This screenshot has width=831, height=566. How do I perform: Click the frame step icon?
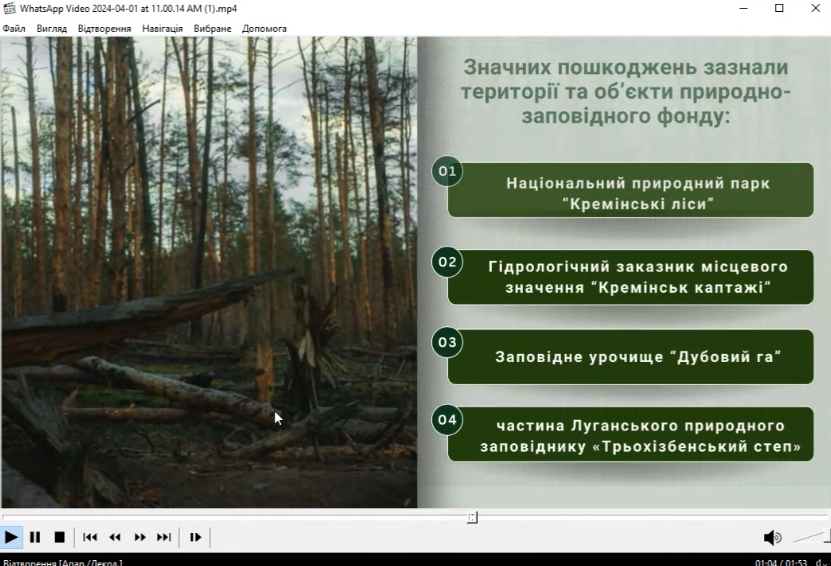(195, 537)
